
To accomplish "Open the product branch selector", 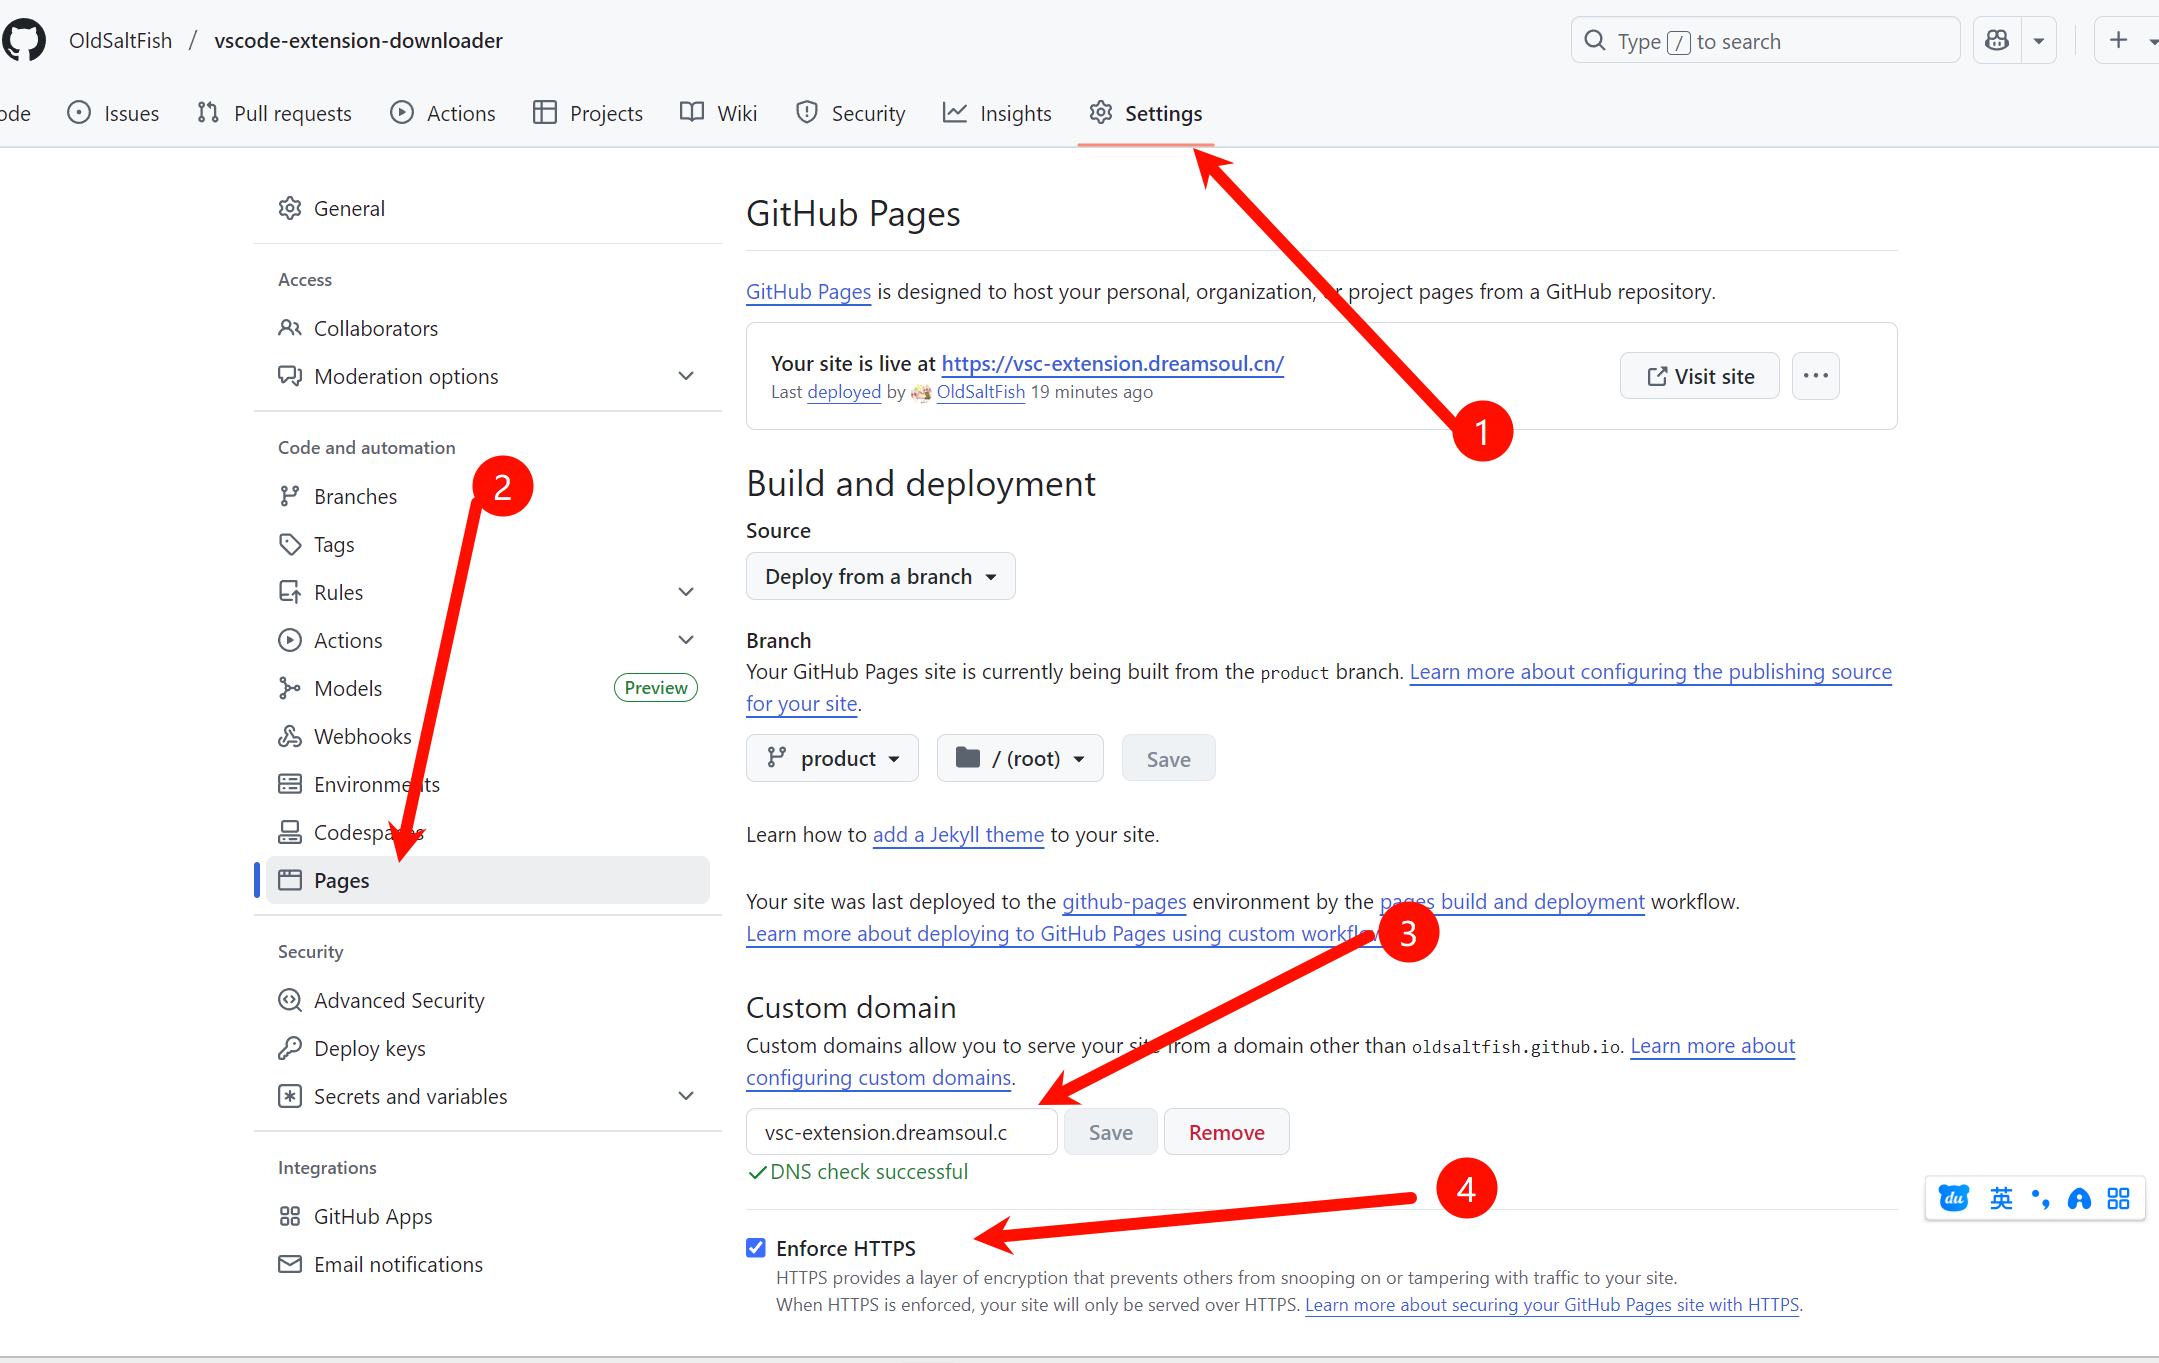I will tap(832, 758).
